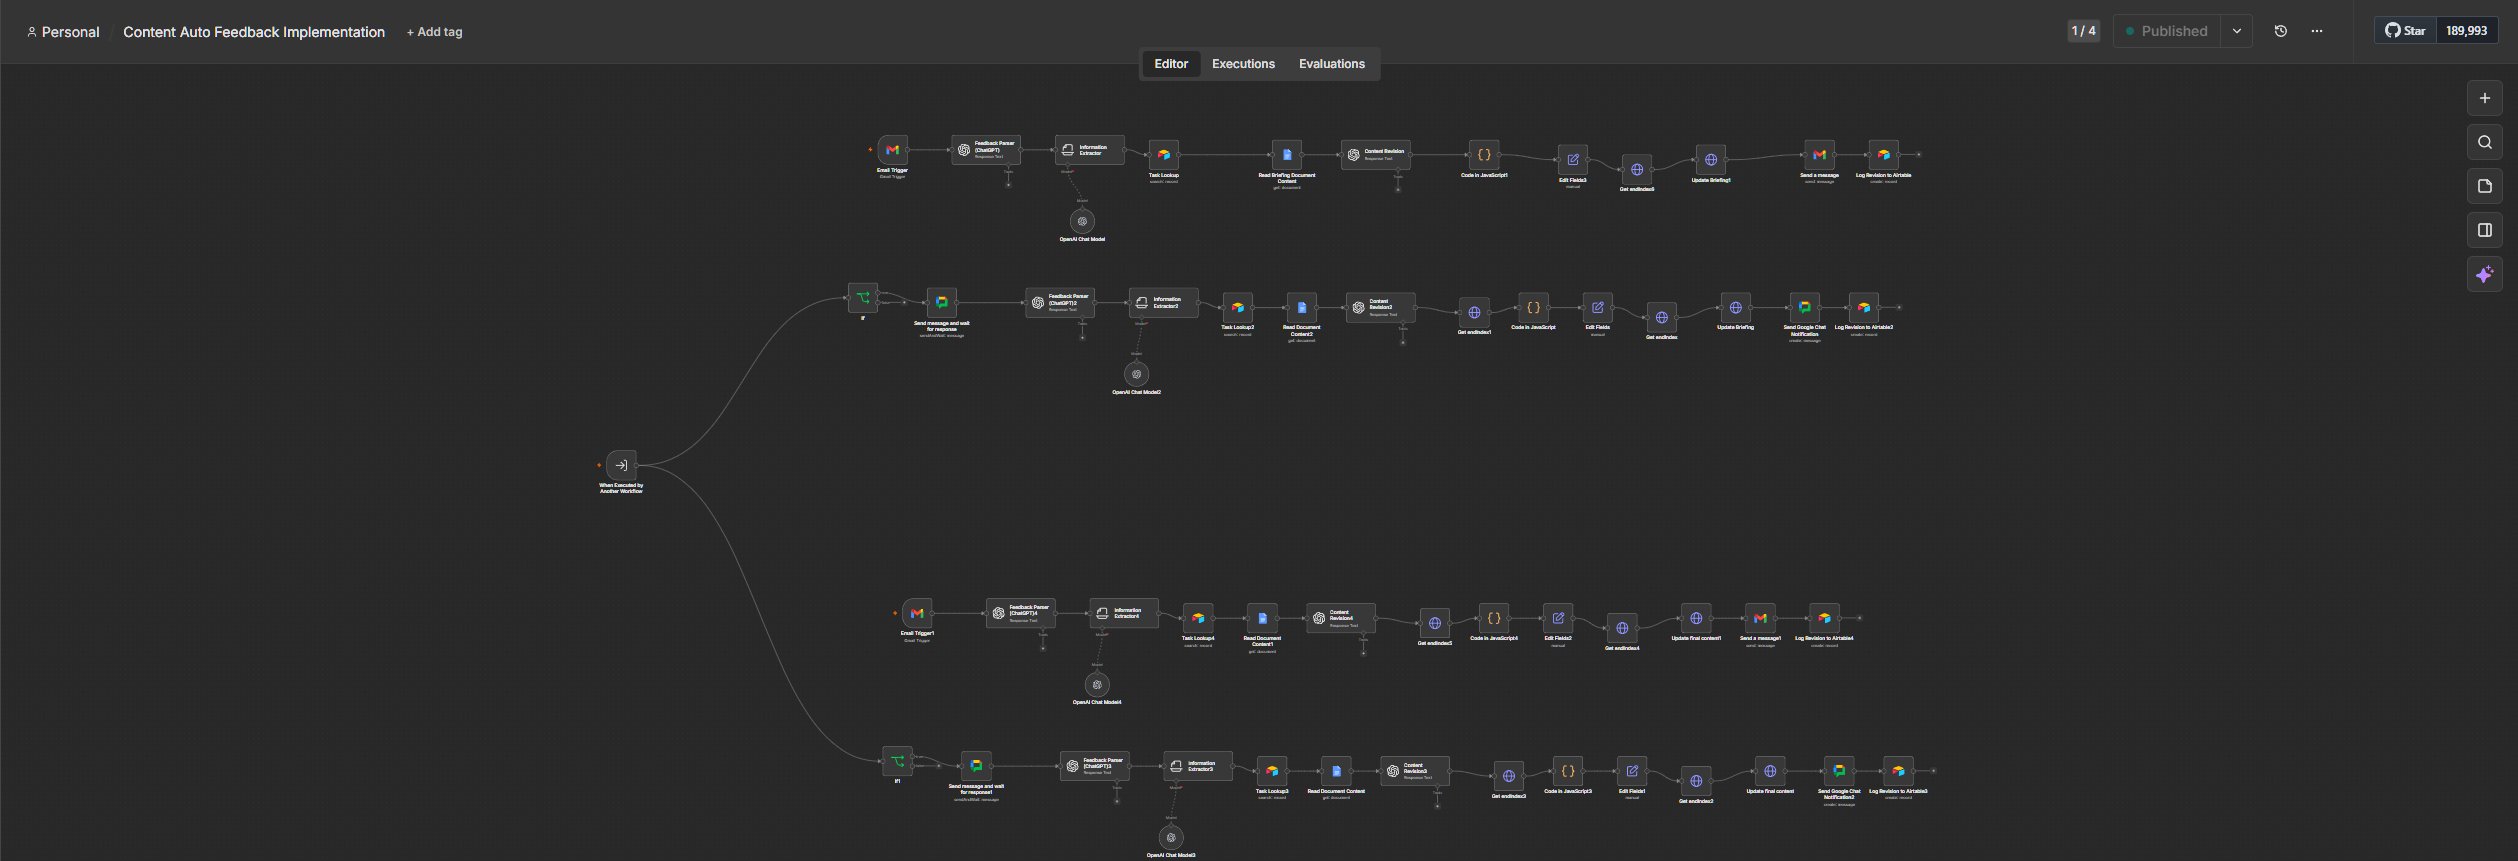Viewport: 2518px width, 861px height.
Task: Click the 189,993 star count
Action: coord(2466,31)
